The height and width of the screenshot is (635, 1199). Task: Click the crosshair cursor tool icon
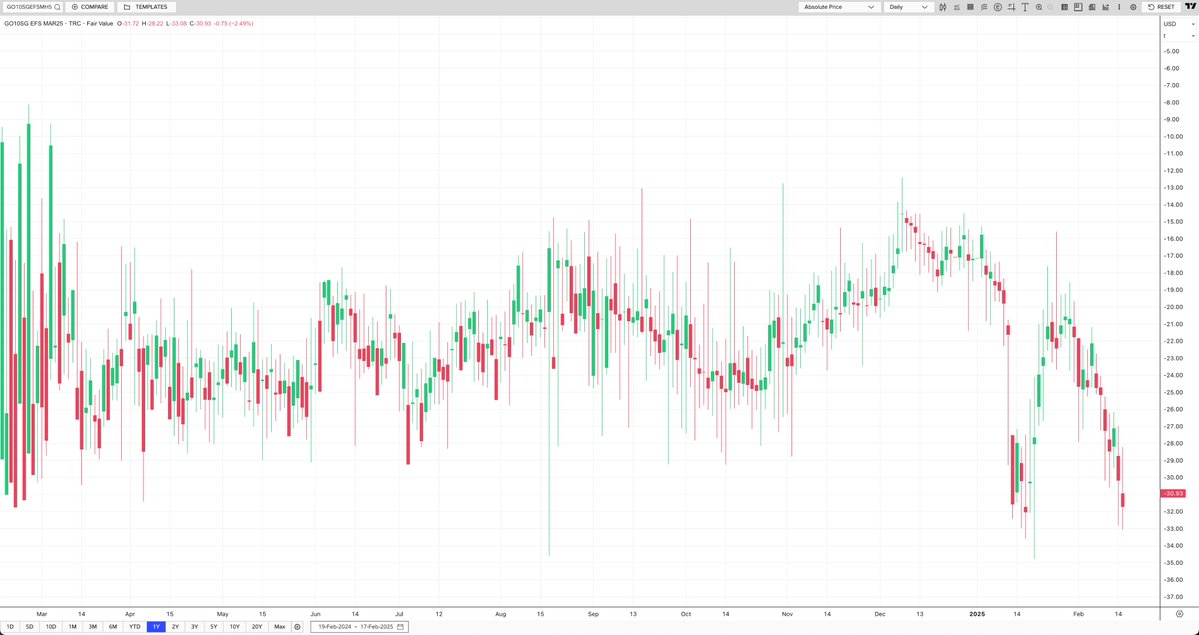pyautogui.click(x=1011, y=7)
